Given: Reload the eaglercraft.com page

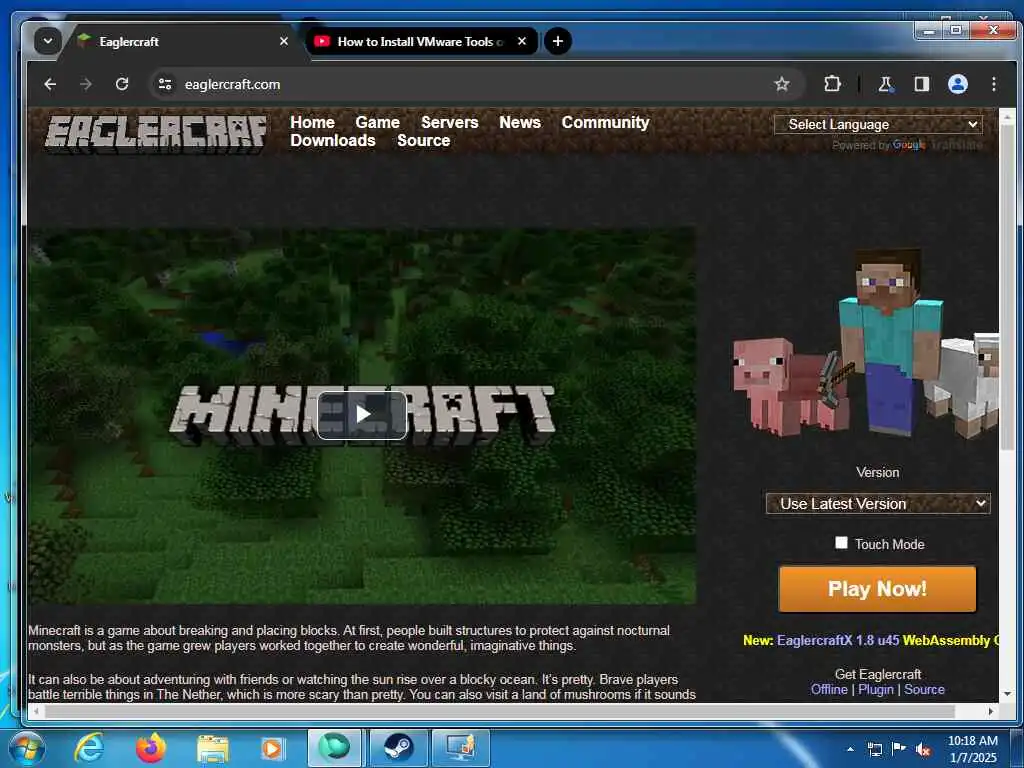Looking at the screenshot, I should pos(121,84).
